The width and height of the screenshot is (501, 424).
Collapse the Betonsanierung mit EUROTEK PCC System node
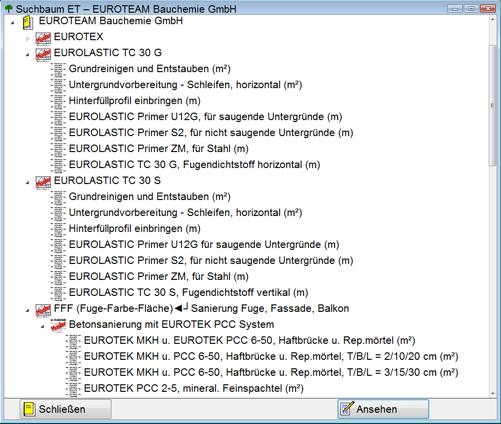[42, 326]
